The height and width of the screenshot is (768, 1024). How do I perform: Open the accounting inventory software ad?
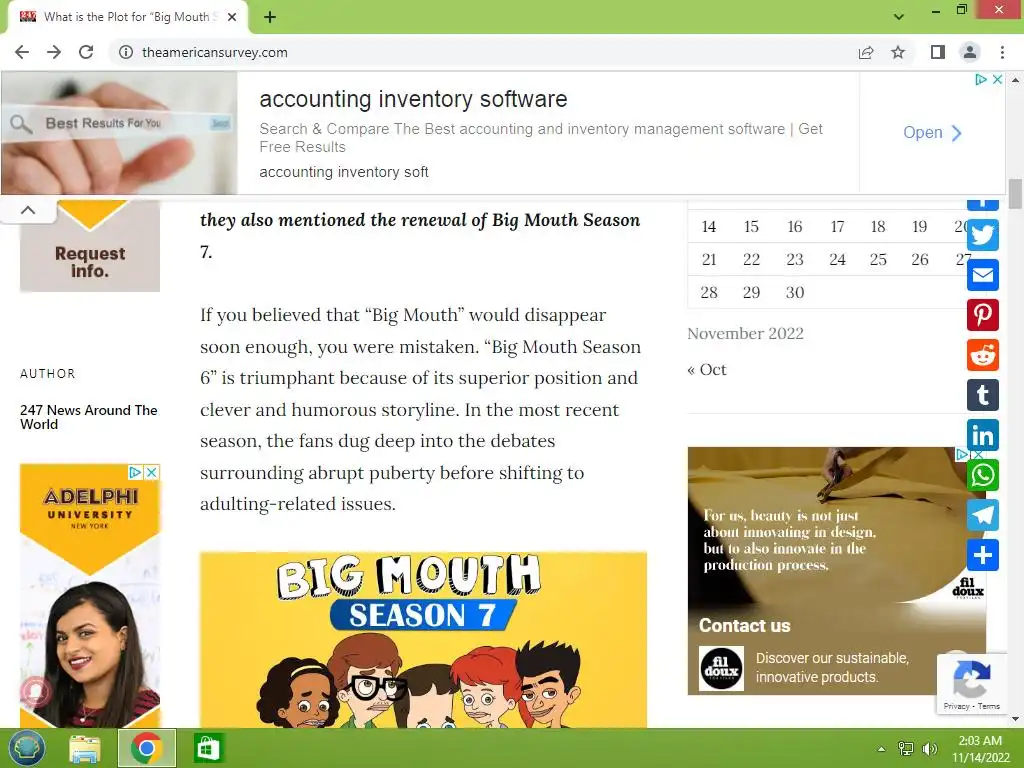[x=932, y=133]
